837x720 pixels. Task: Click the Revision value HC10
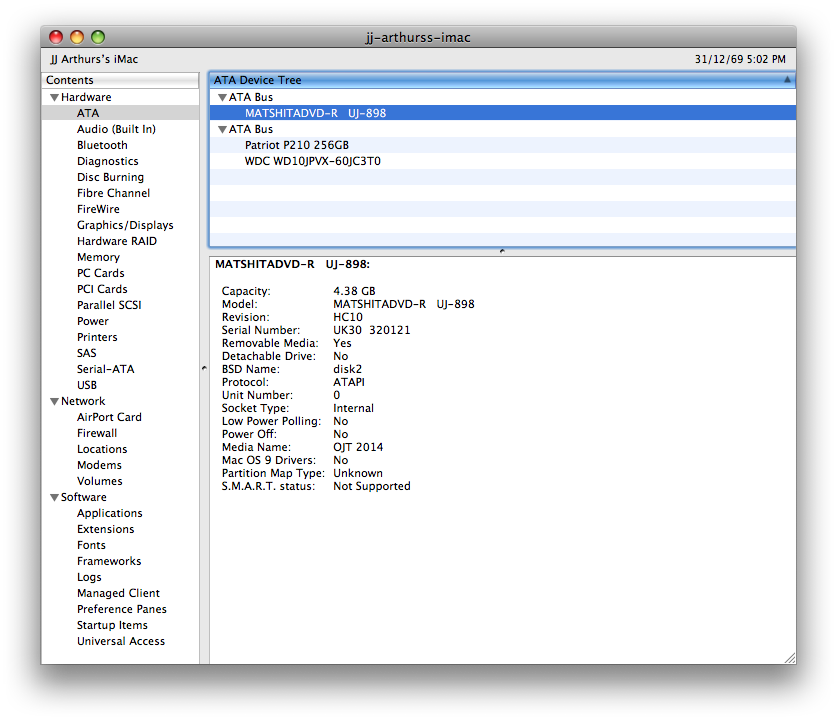348,317
